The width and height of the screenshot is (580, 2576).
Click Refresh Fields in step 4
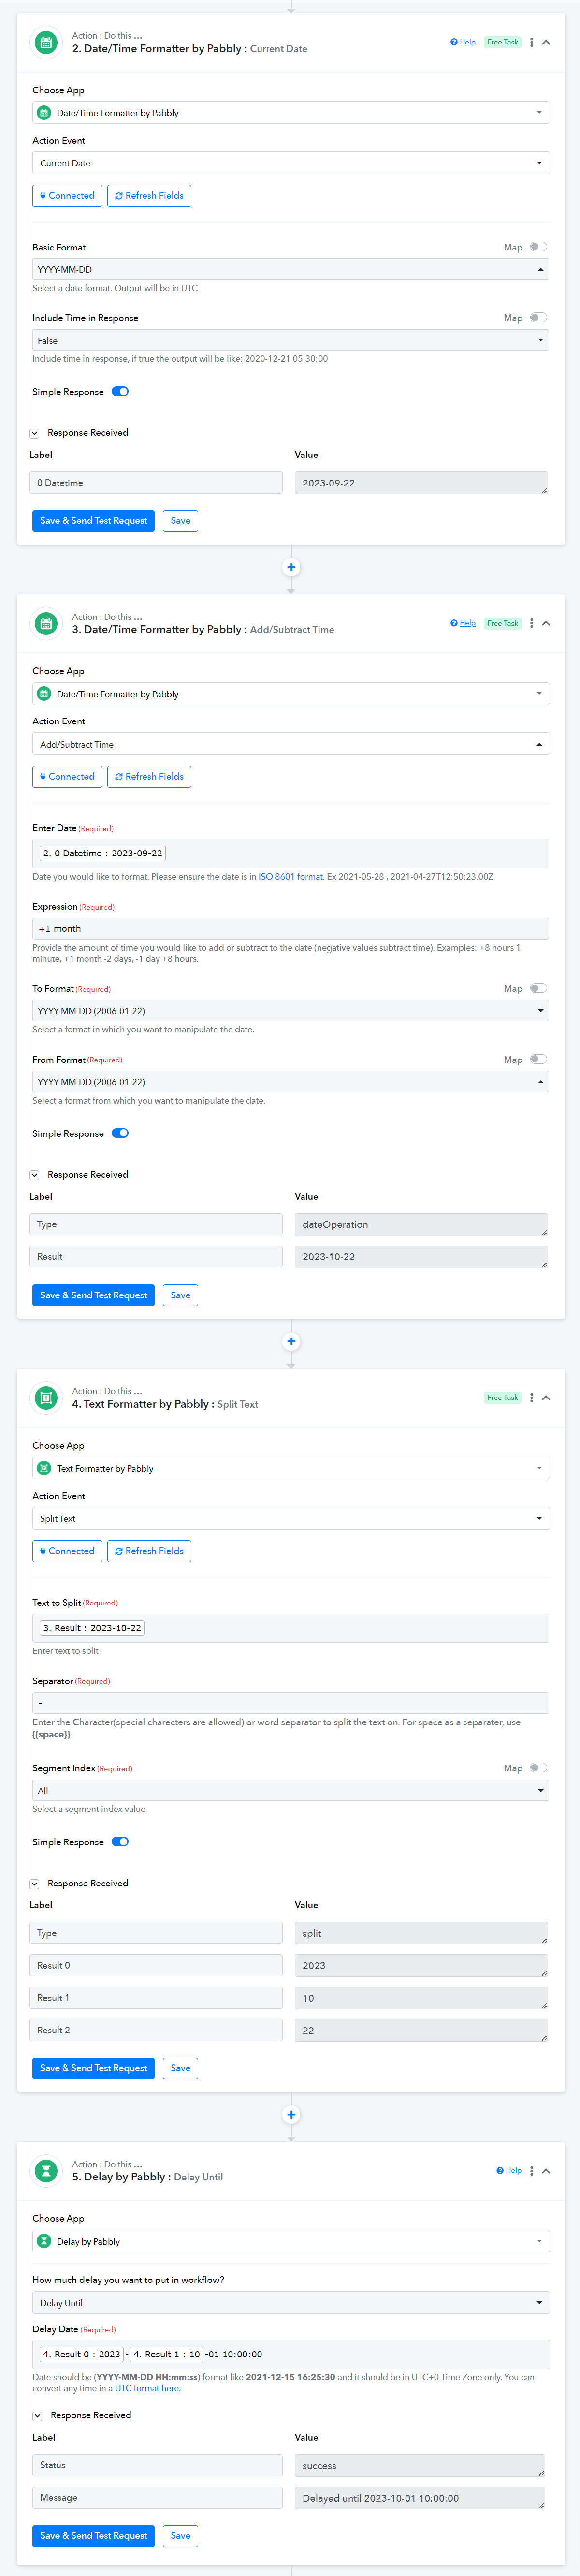[149, 1551]
